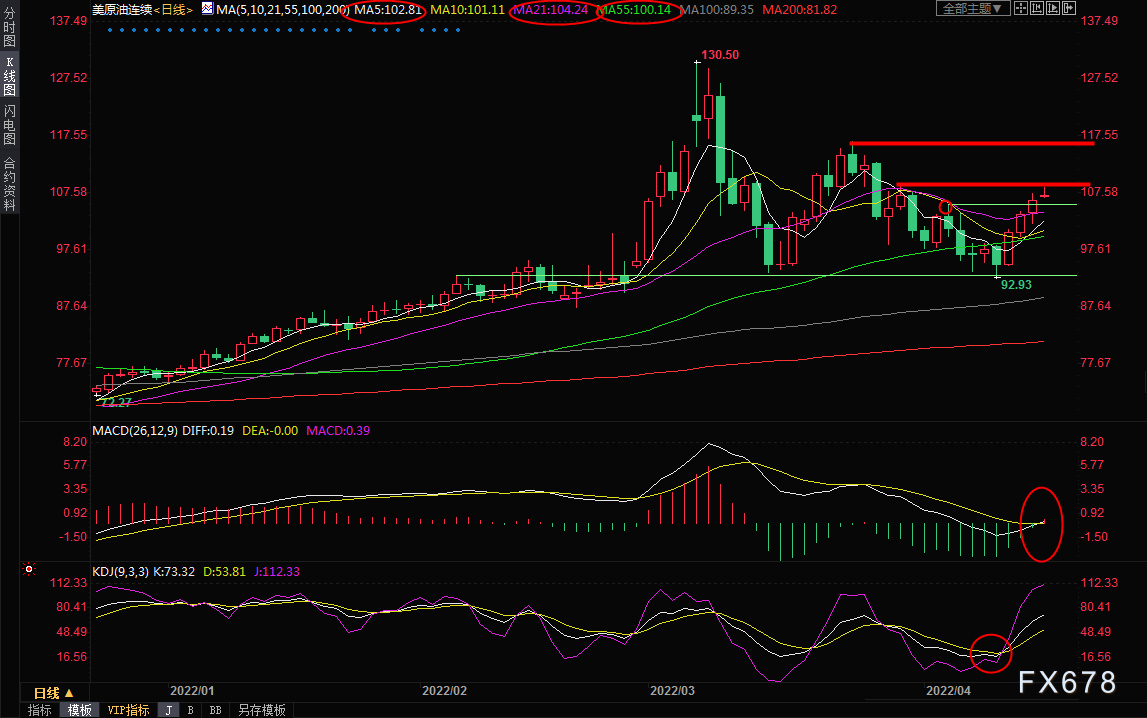Expand the 日线 period selector at bottom left

coord(54,693)
